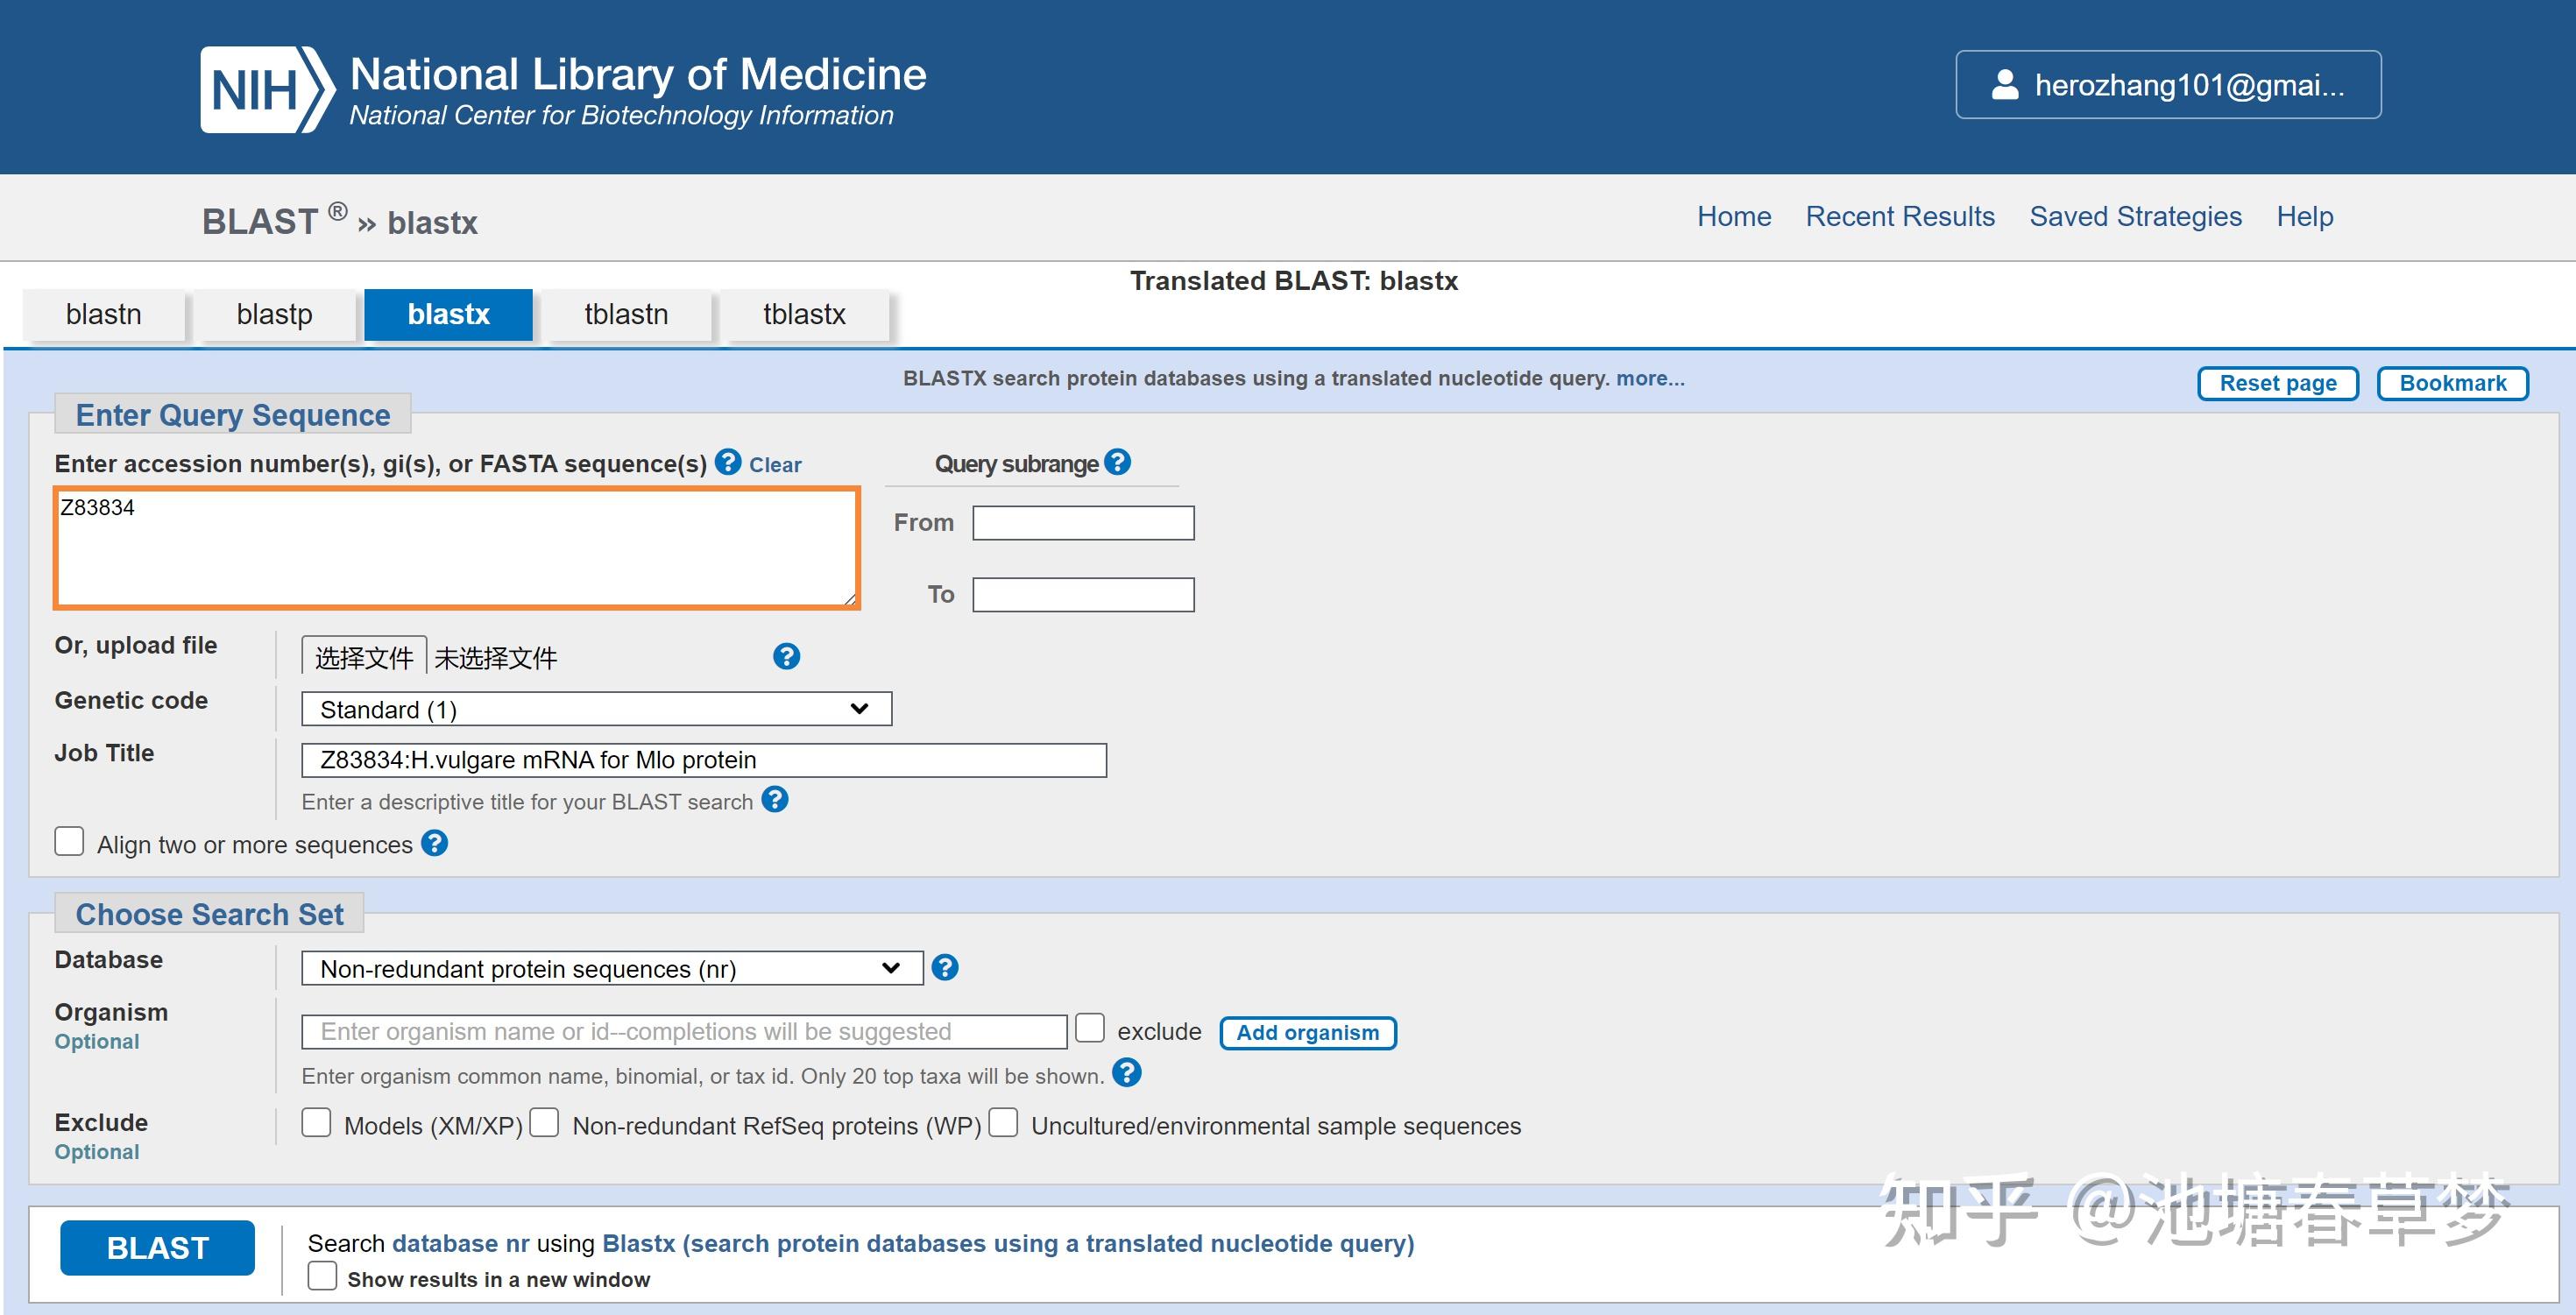
Task: Click the user account profile icon
Action: click(x=2004, y=85)
